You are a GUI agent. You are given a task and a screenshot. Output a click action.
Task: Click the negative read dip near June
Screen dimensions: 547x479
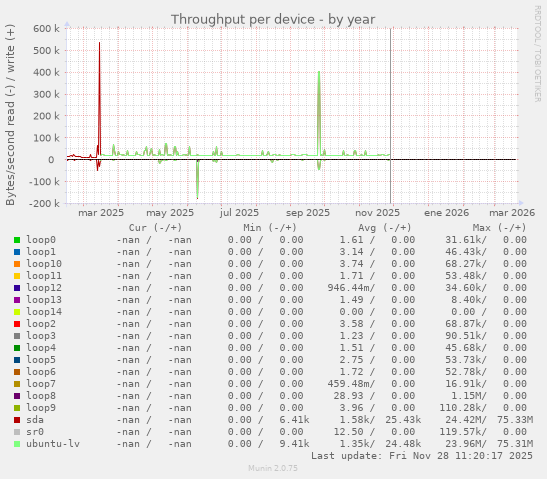[197, 180]
